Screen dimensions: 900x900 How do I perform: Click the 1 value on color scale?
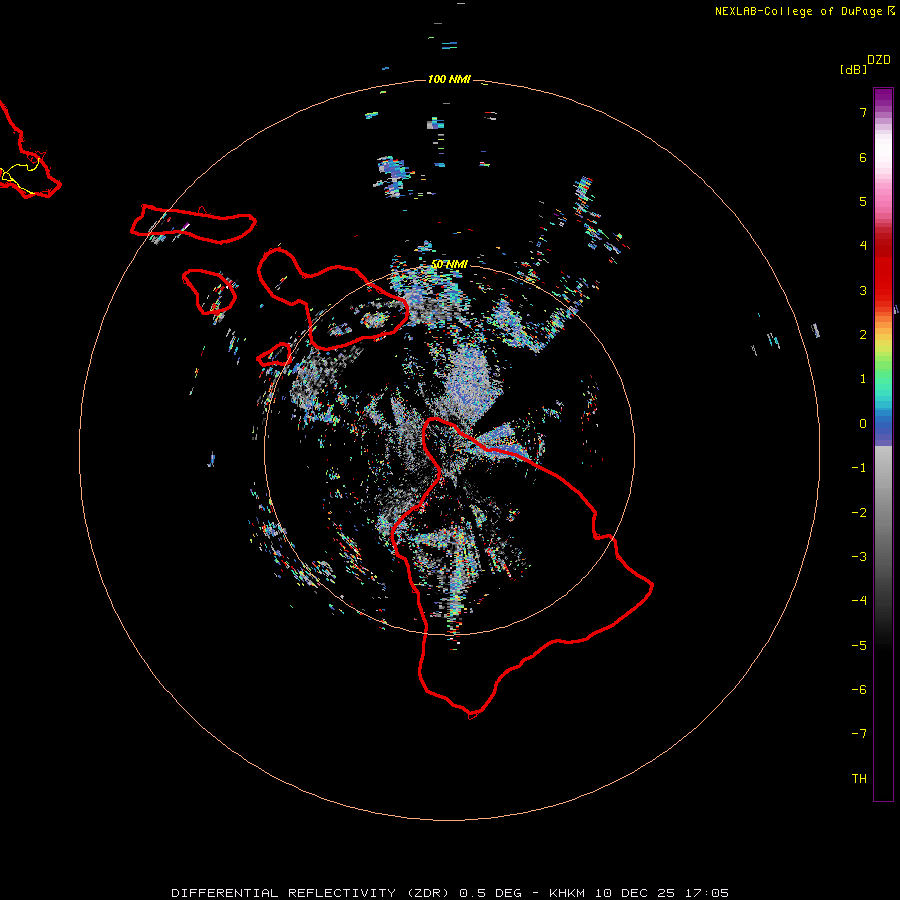(x=863, y=379)
